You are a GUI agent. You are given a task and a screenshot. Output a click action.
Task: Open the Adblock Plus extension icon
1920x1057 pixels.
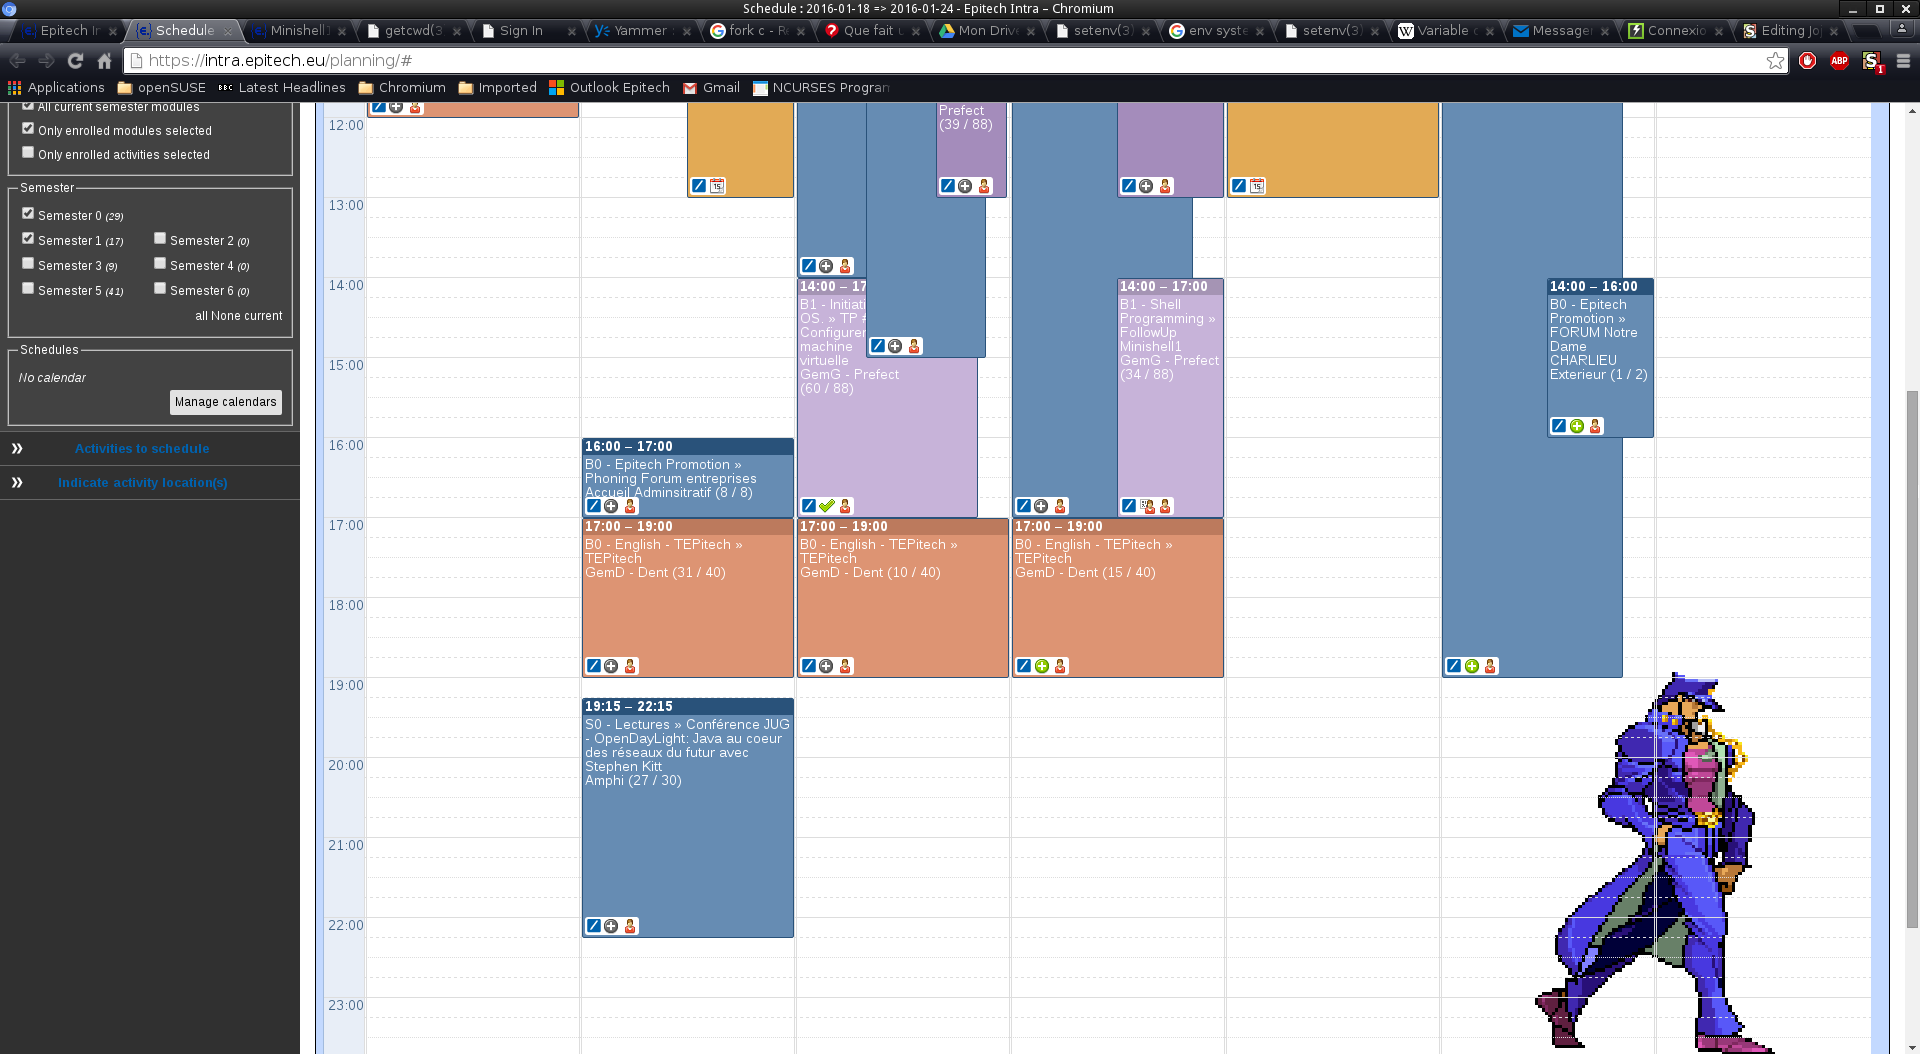point(1839,61)
